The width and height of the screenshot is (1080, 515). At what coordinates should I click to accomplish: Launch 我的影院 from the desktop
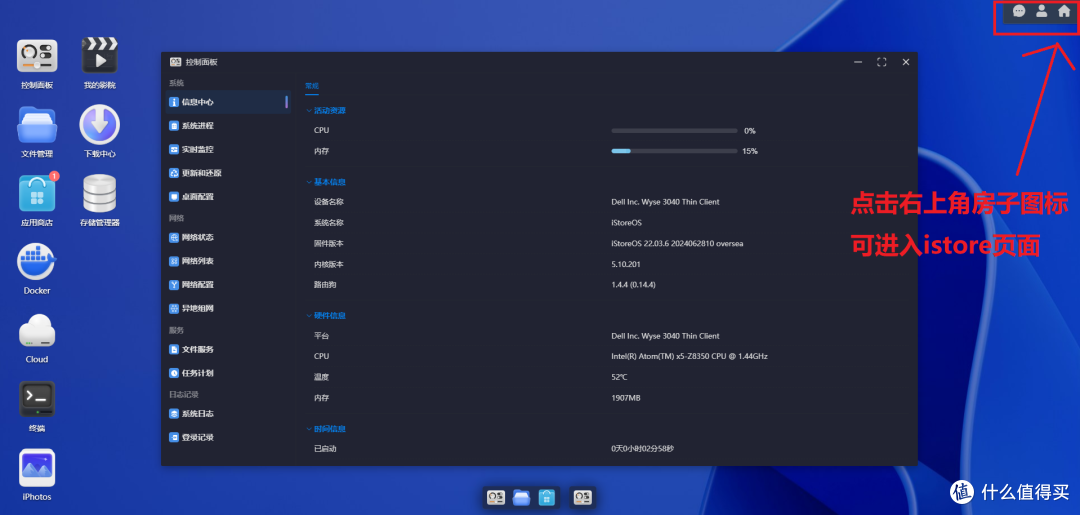(100, 55)
